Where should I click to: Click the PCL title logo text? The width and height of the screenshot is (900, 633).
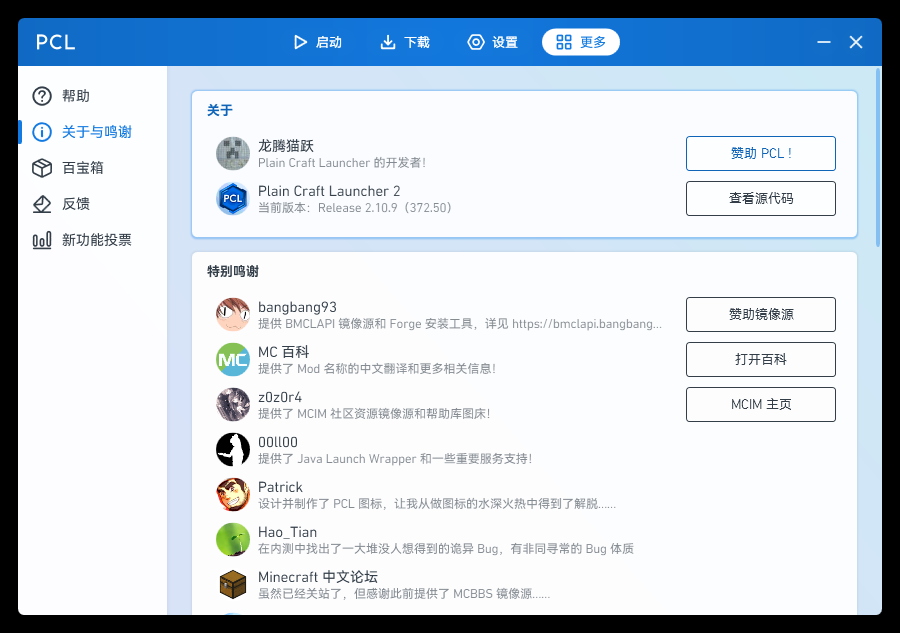click(55, 42)
